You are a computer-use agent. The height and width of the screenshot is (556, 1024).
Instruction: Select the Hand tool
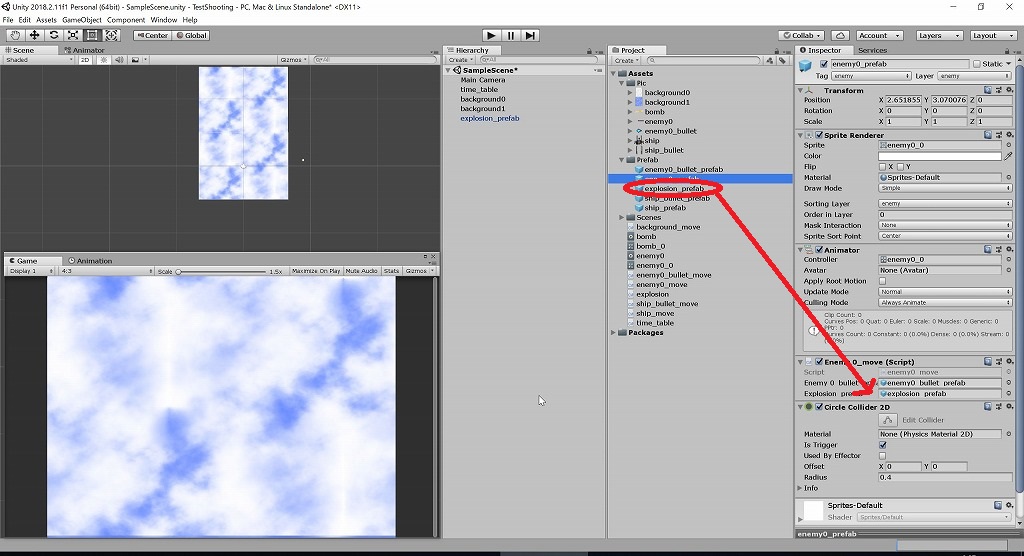click(14, 35)
